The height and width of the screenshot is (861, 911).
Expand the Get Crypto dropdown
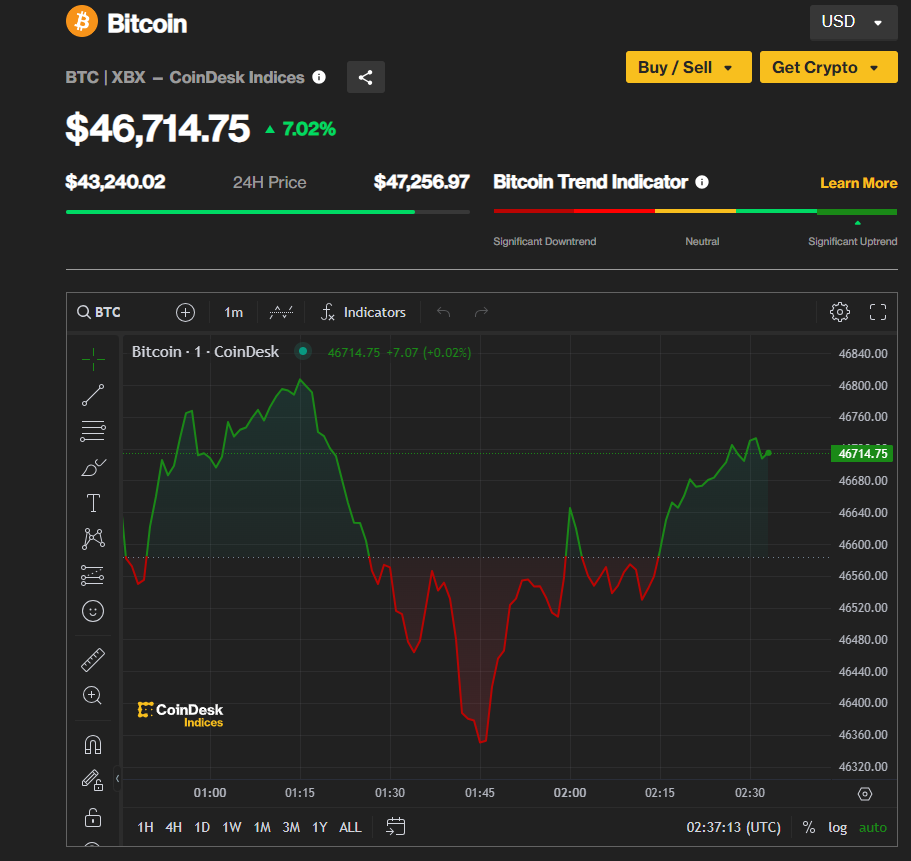coord(827,67)
